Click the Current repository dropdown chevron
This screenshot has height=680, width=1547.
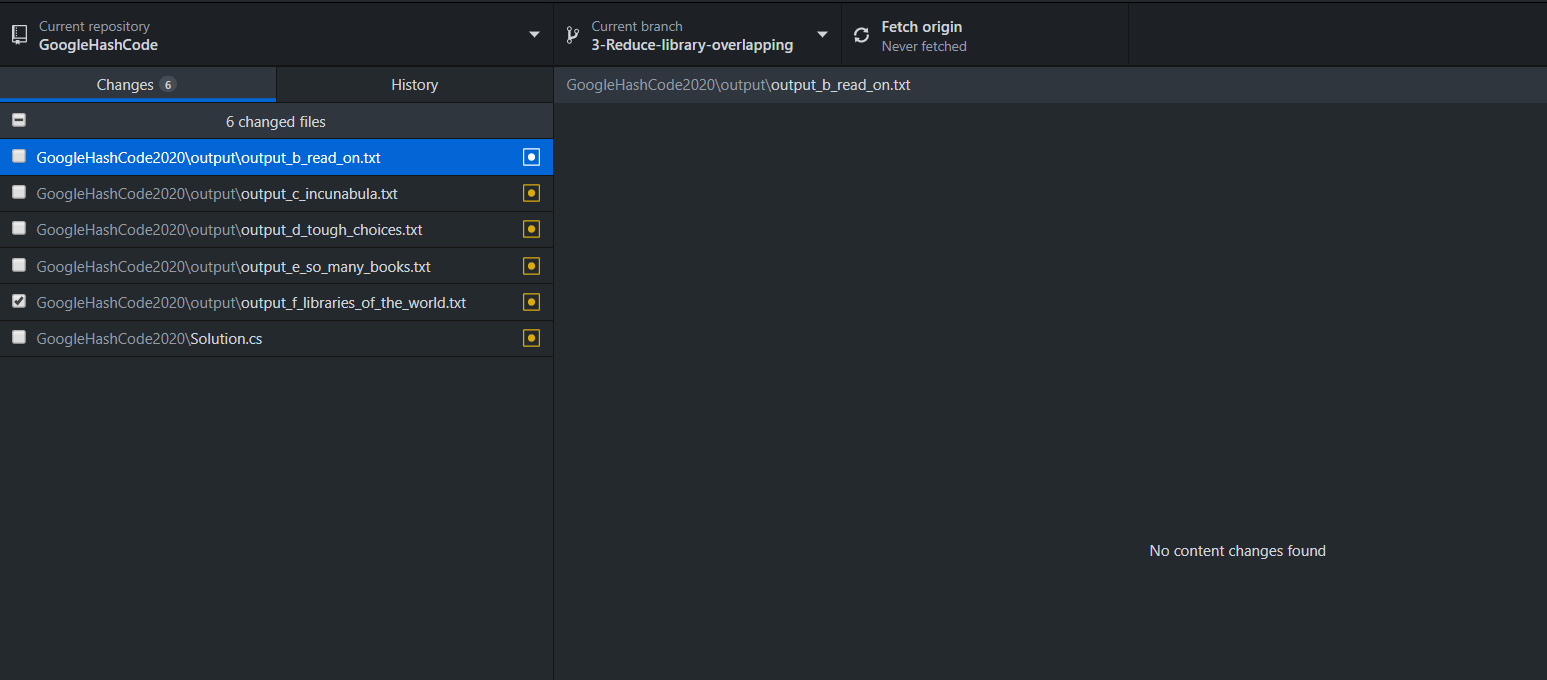click(x=533, y=32)
